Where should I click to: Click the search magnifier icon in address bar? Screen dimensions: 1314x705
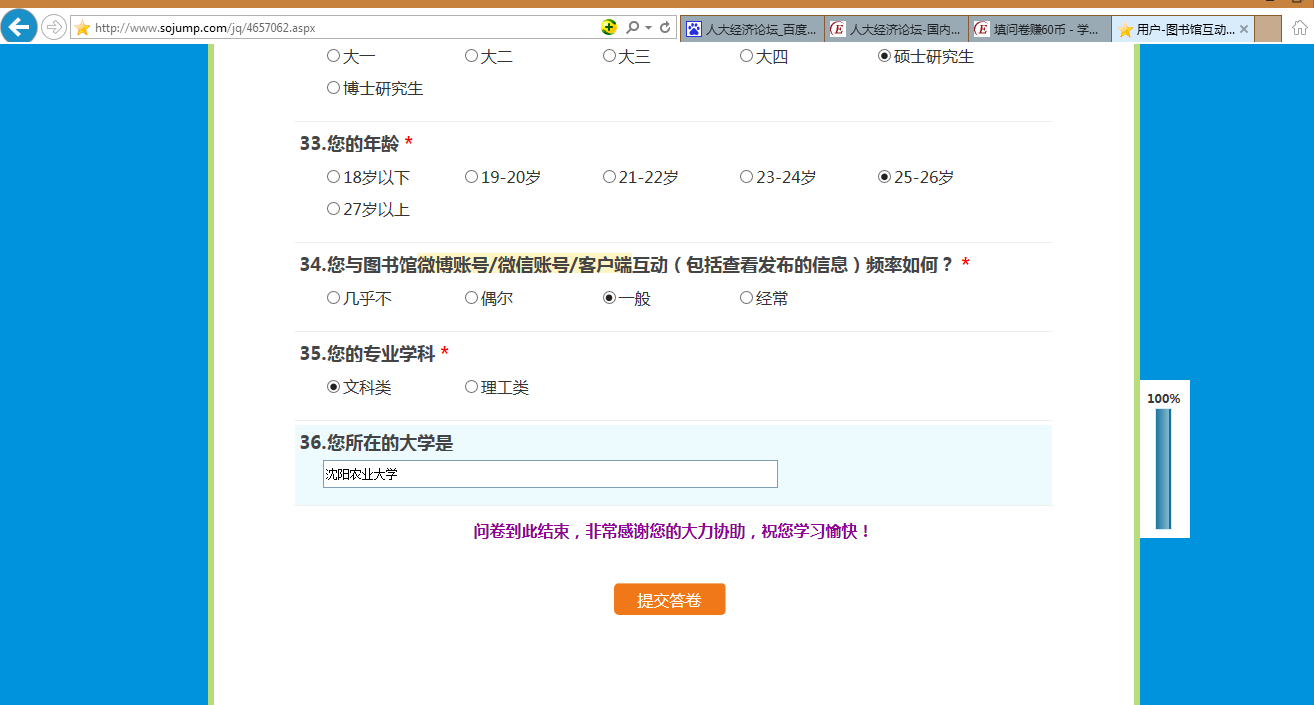tap(632, 27)
